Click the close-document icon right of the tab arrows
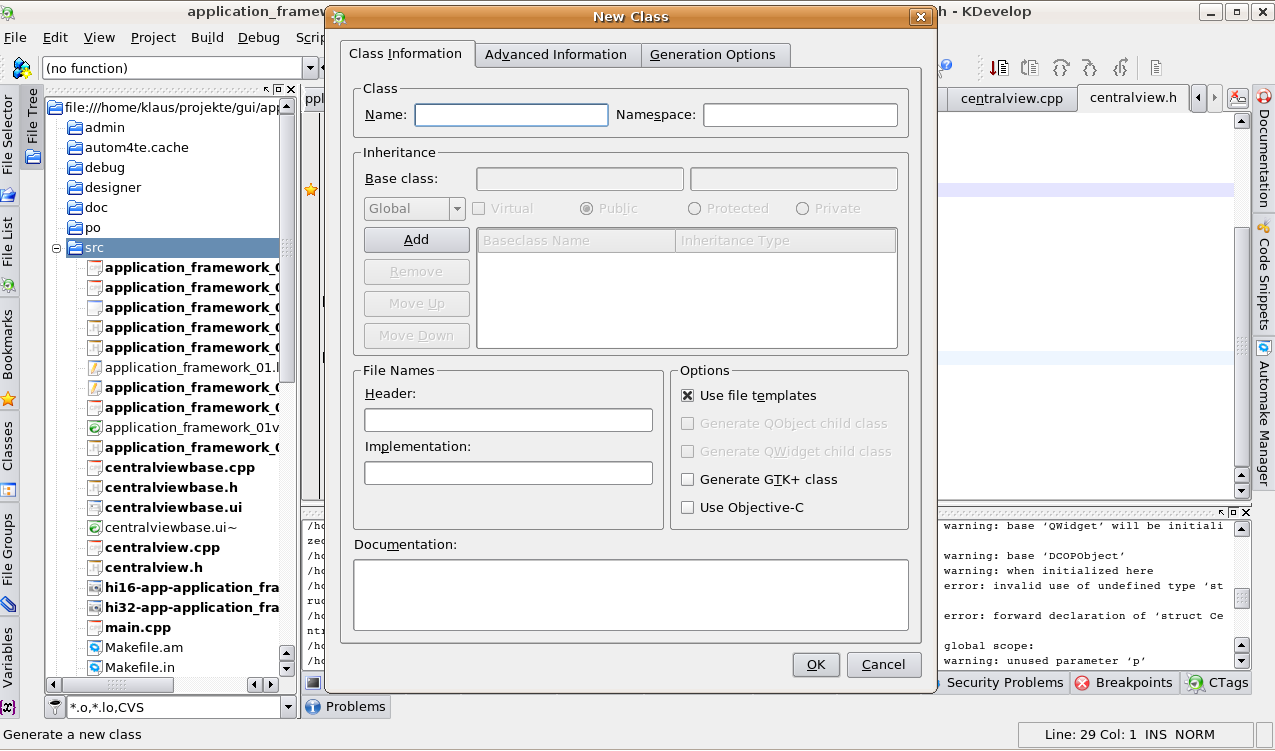The height and width of the screenshot is (751, 1275). click(x=1238, y=98)
